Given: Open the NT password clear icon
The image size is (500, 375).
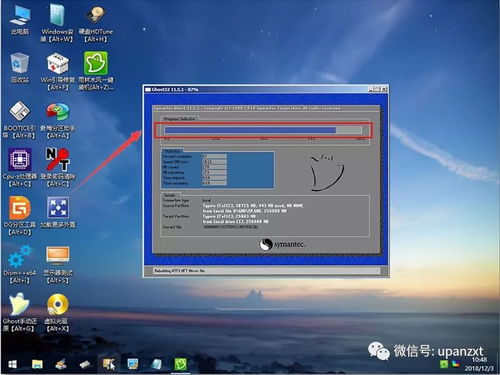Looking at the screenshot, I should [57, 168].
